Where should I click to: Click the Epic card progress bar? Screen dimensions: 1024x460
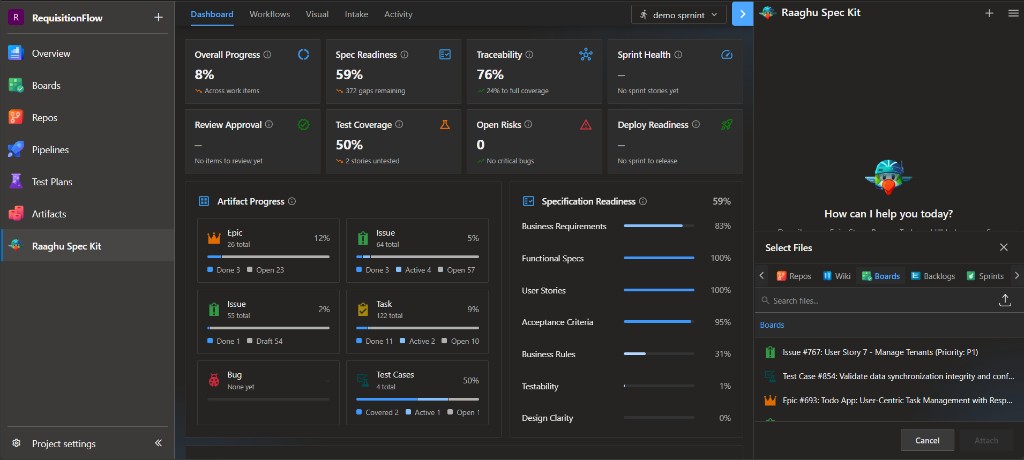(x=268, y=257)
